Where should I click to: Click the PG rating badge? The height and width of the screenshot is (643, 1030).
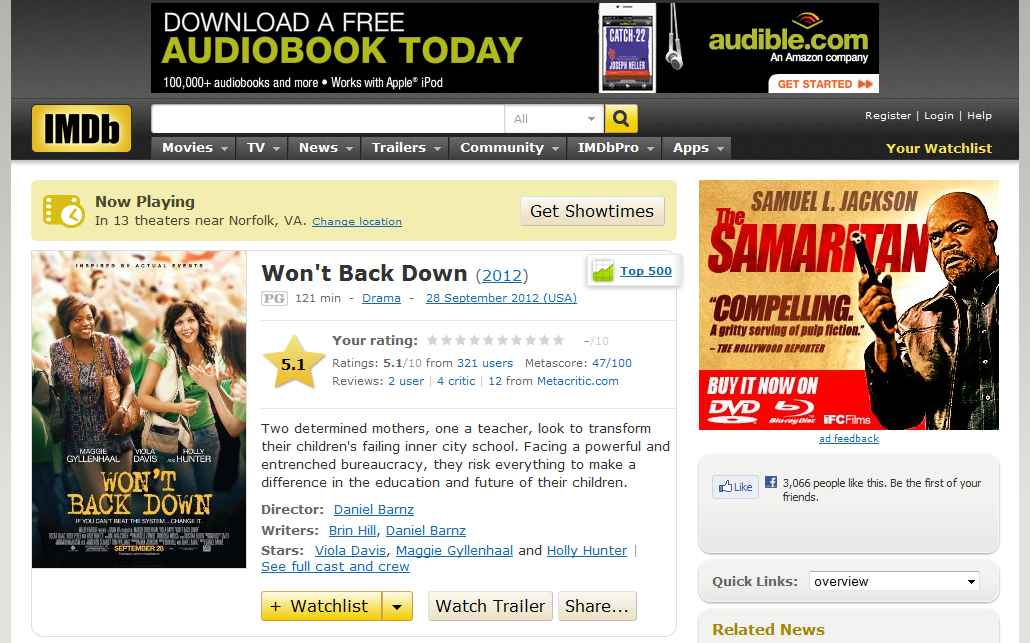pyautogui.click(x=274, y=298)
